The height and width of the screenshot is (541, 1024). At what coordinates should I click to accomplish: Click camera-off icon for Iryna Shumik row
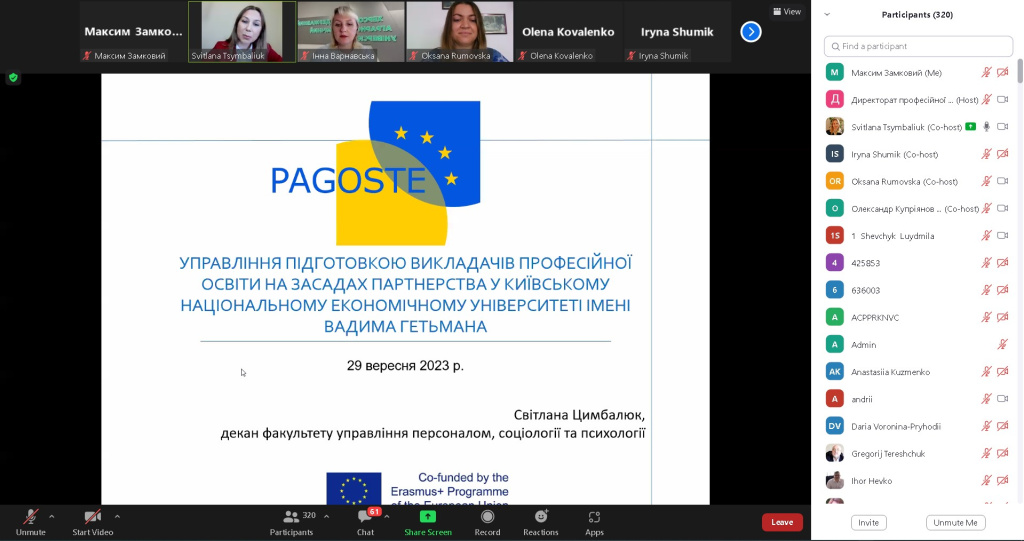(x=1003, y=154)
